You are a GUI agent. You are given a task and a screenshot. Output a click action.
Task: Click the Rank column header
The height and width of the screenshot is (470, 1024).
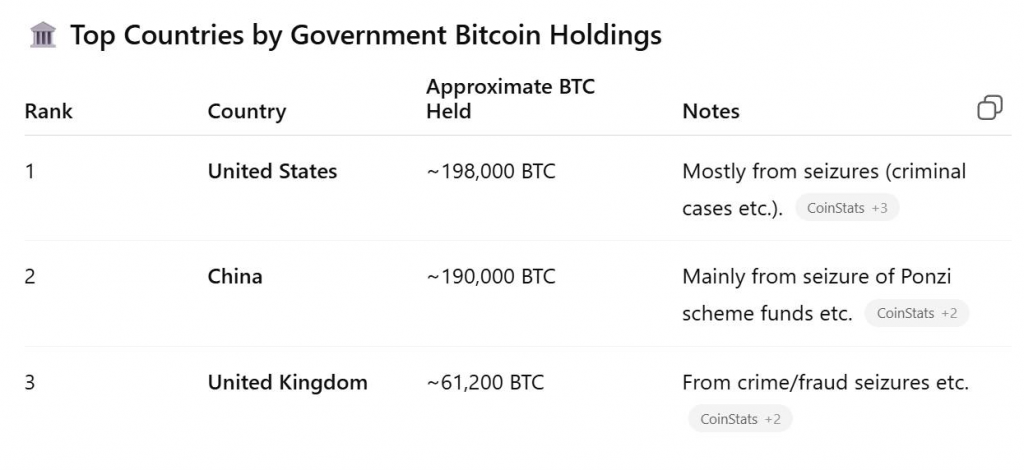point(49,111)
